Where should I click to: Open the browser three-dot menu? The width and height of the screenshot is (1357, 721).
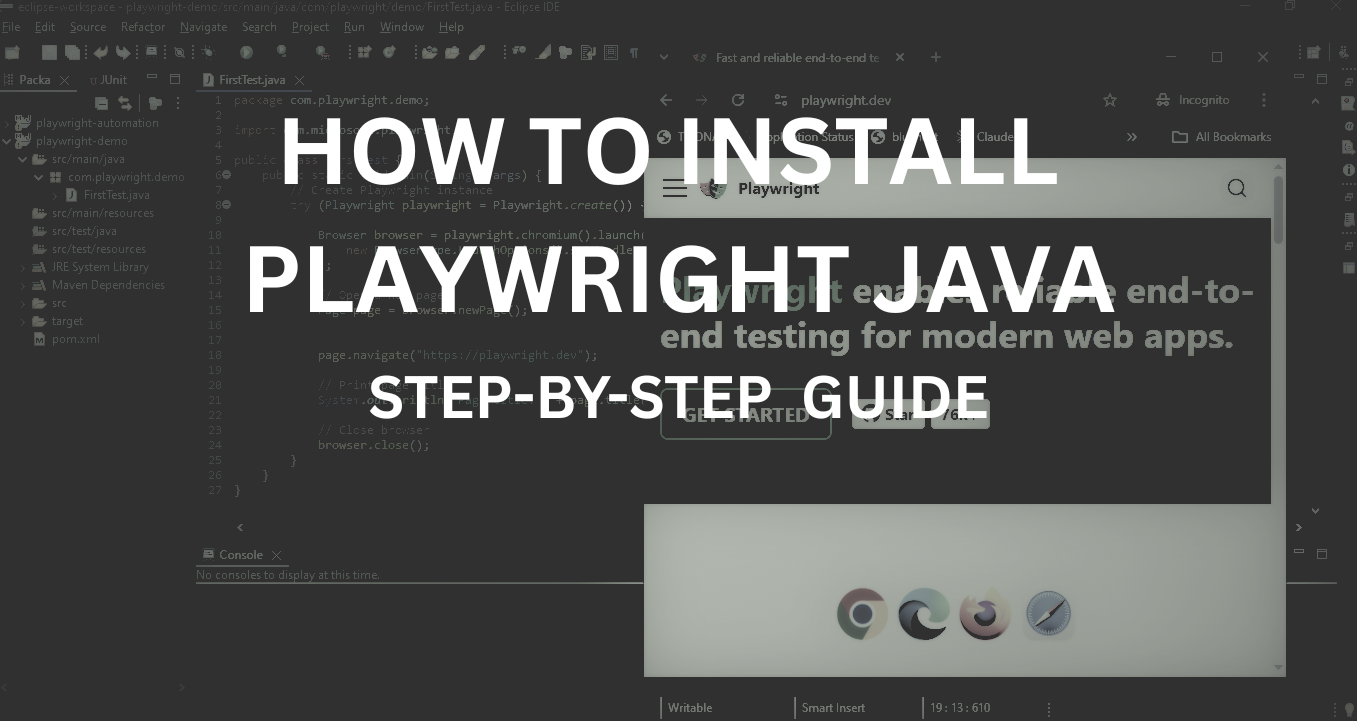[x=1264, y=100]
